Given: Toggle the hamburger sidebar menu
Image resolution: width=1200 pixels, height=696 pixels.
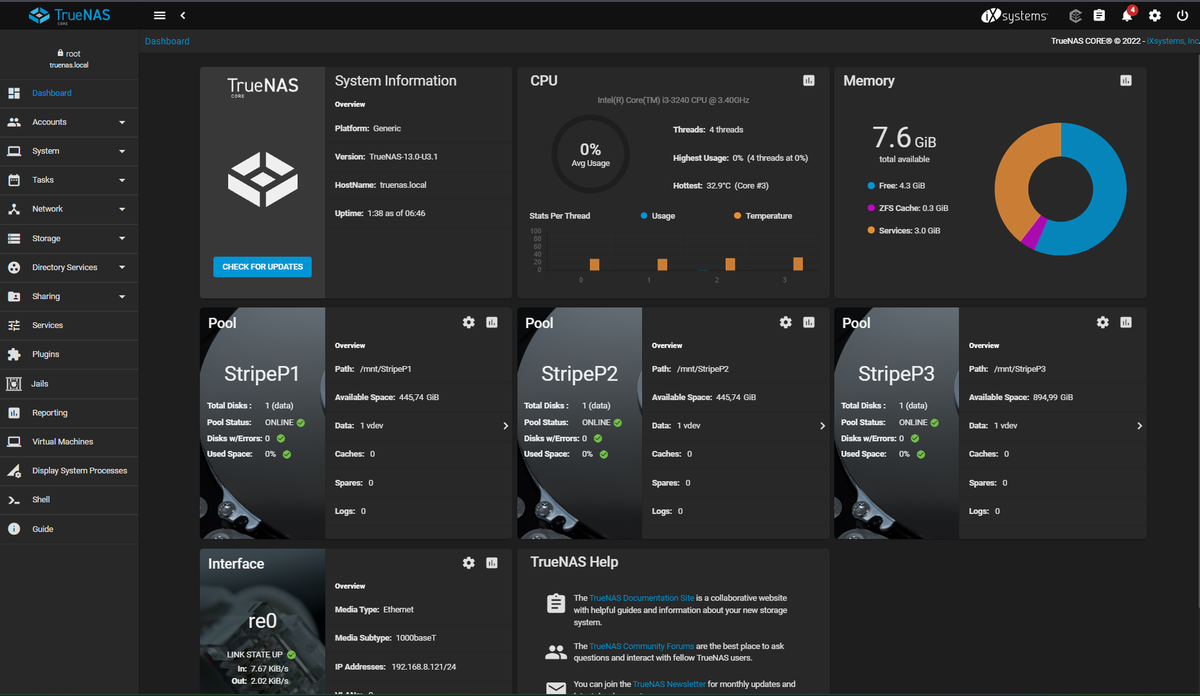Looking at the screenshot, I should point(160,16).
